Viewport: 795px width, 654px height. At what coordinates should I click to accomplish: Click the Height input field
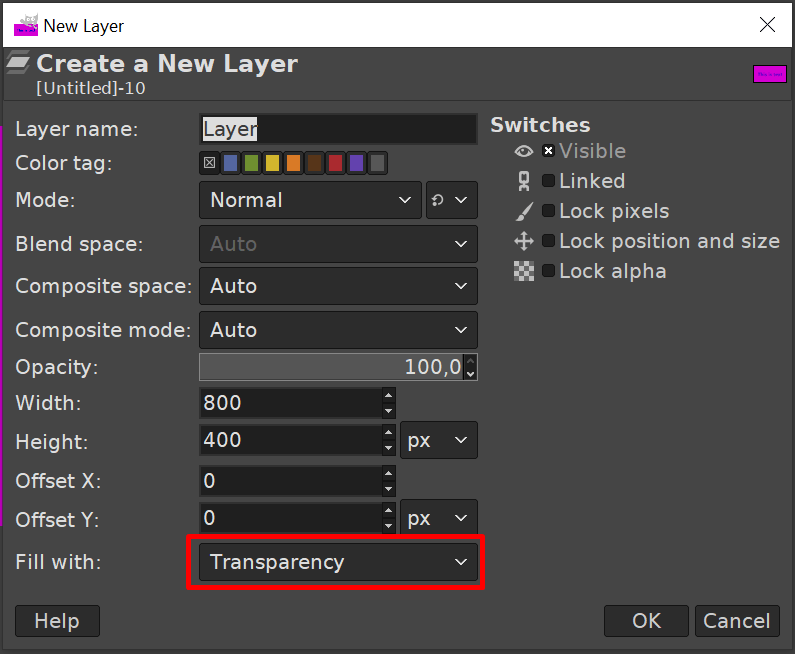coord(291,440)
